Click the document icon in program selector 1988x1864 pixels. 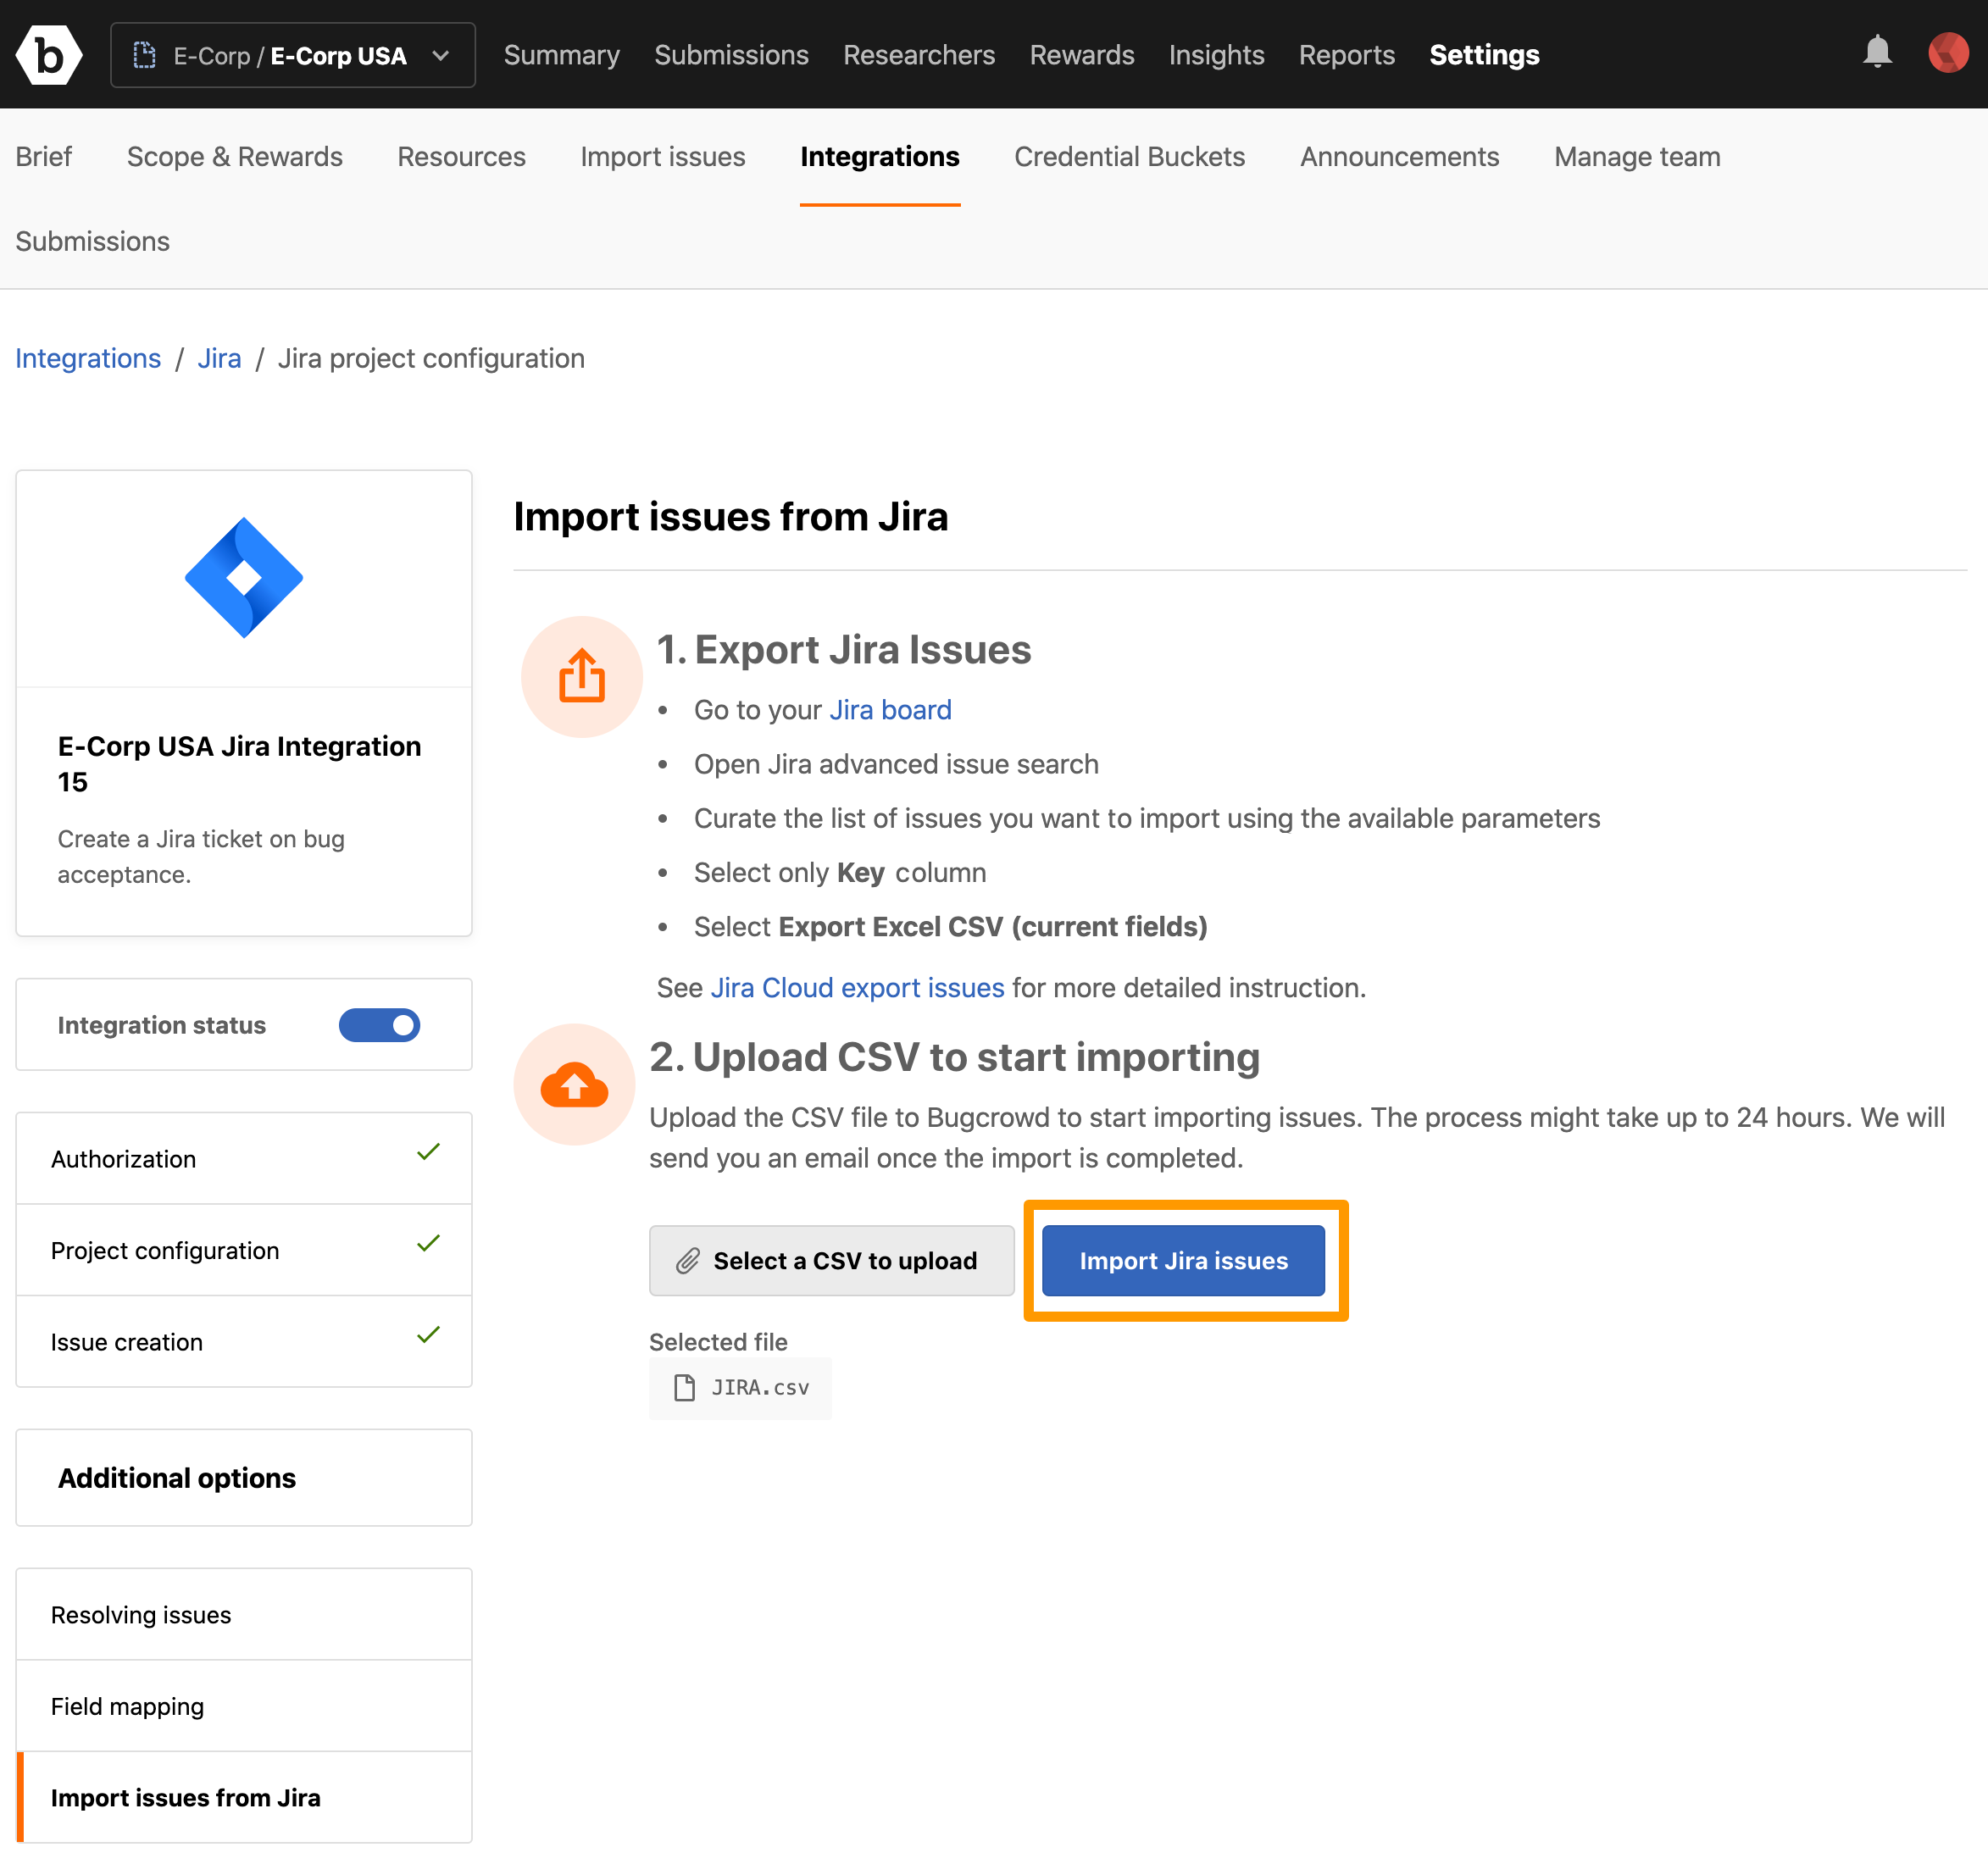145,55
